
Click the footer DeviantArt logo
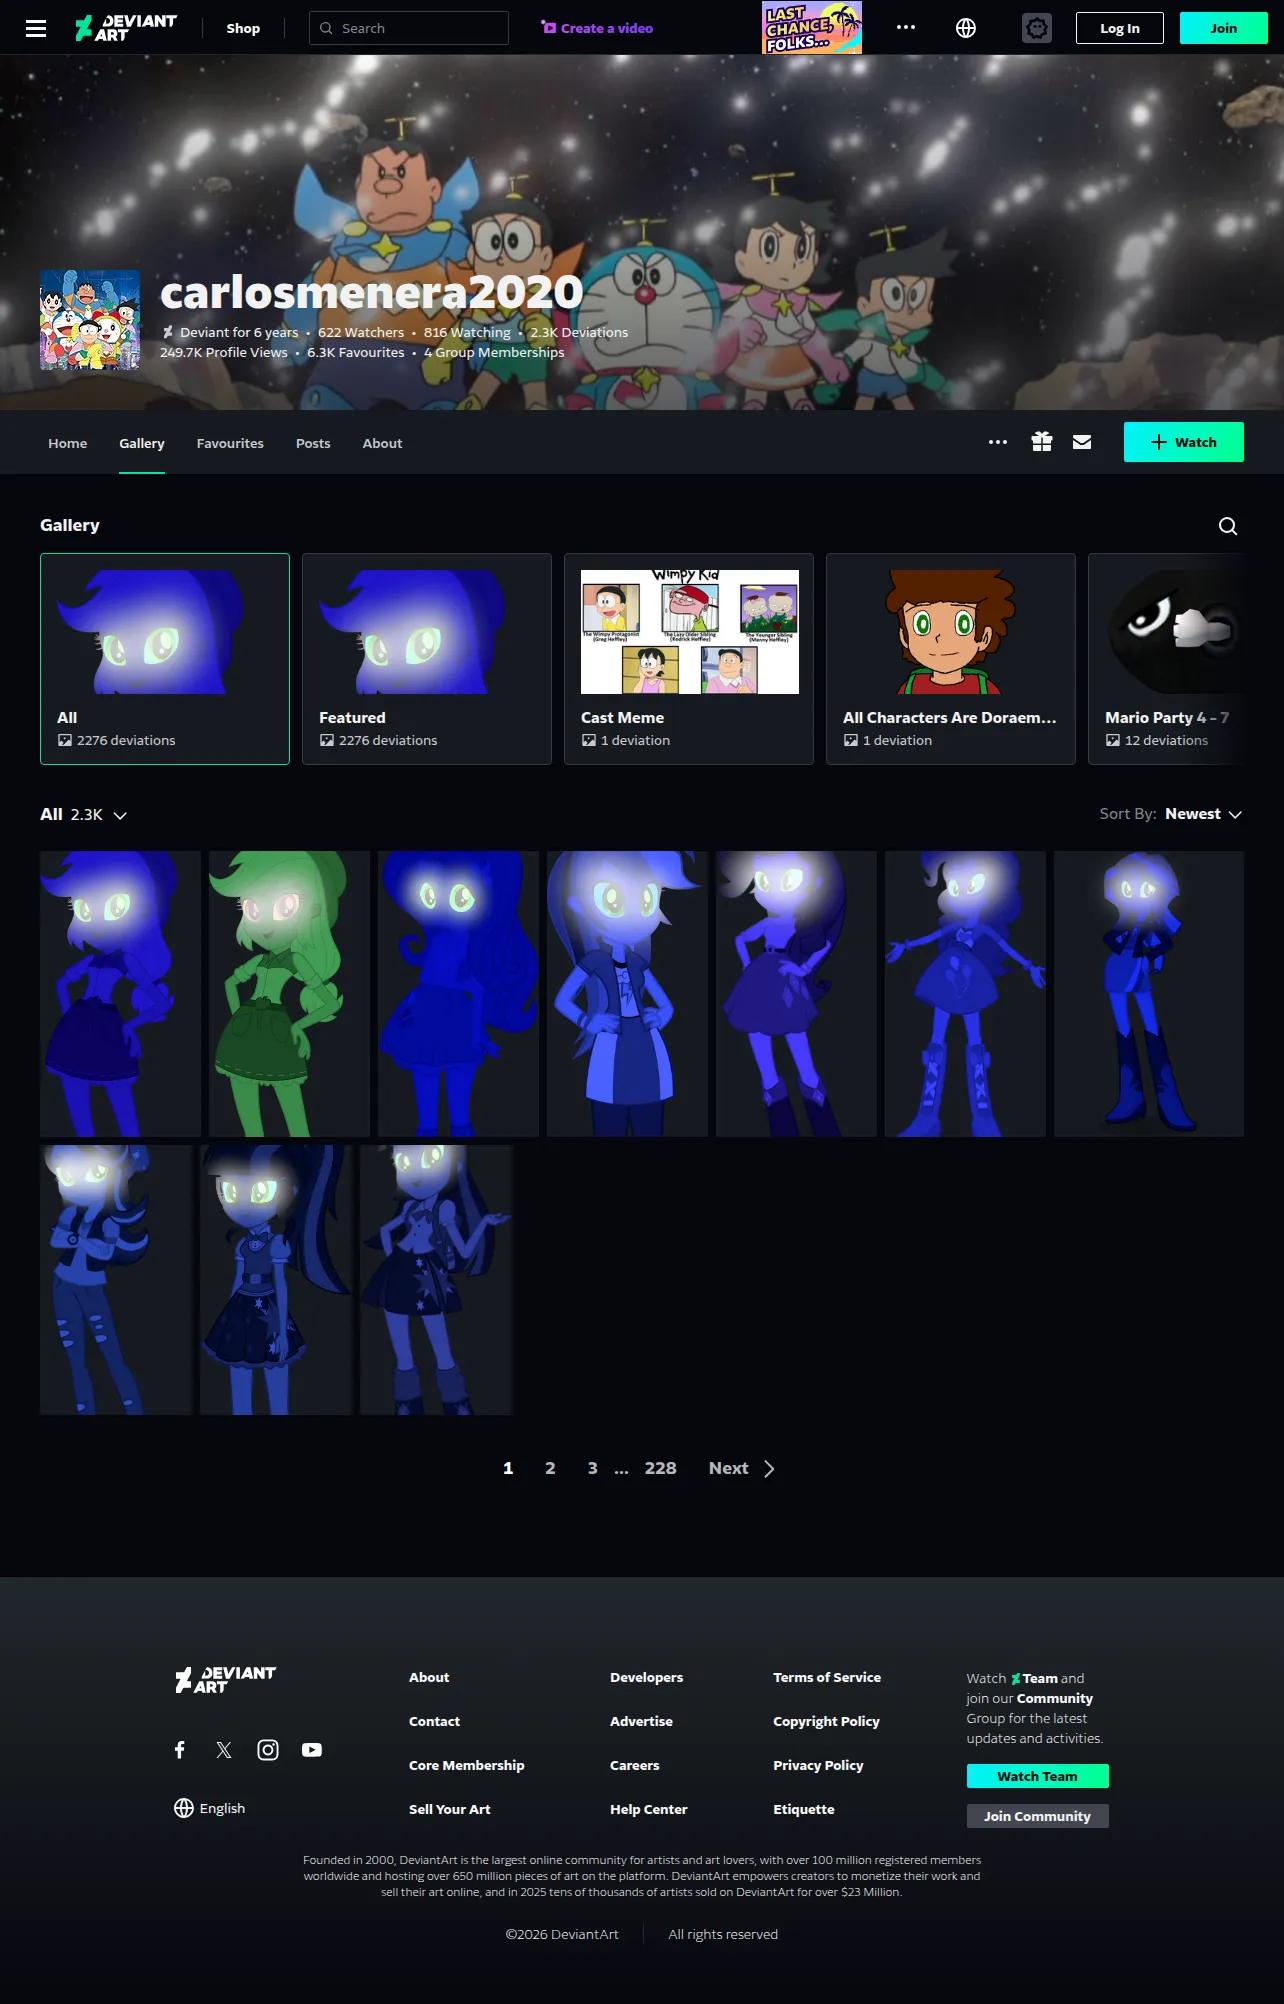pyautogui.click(x=226, y=1680)
